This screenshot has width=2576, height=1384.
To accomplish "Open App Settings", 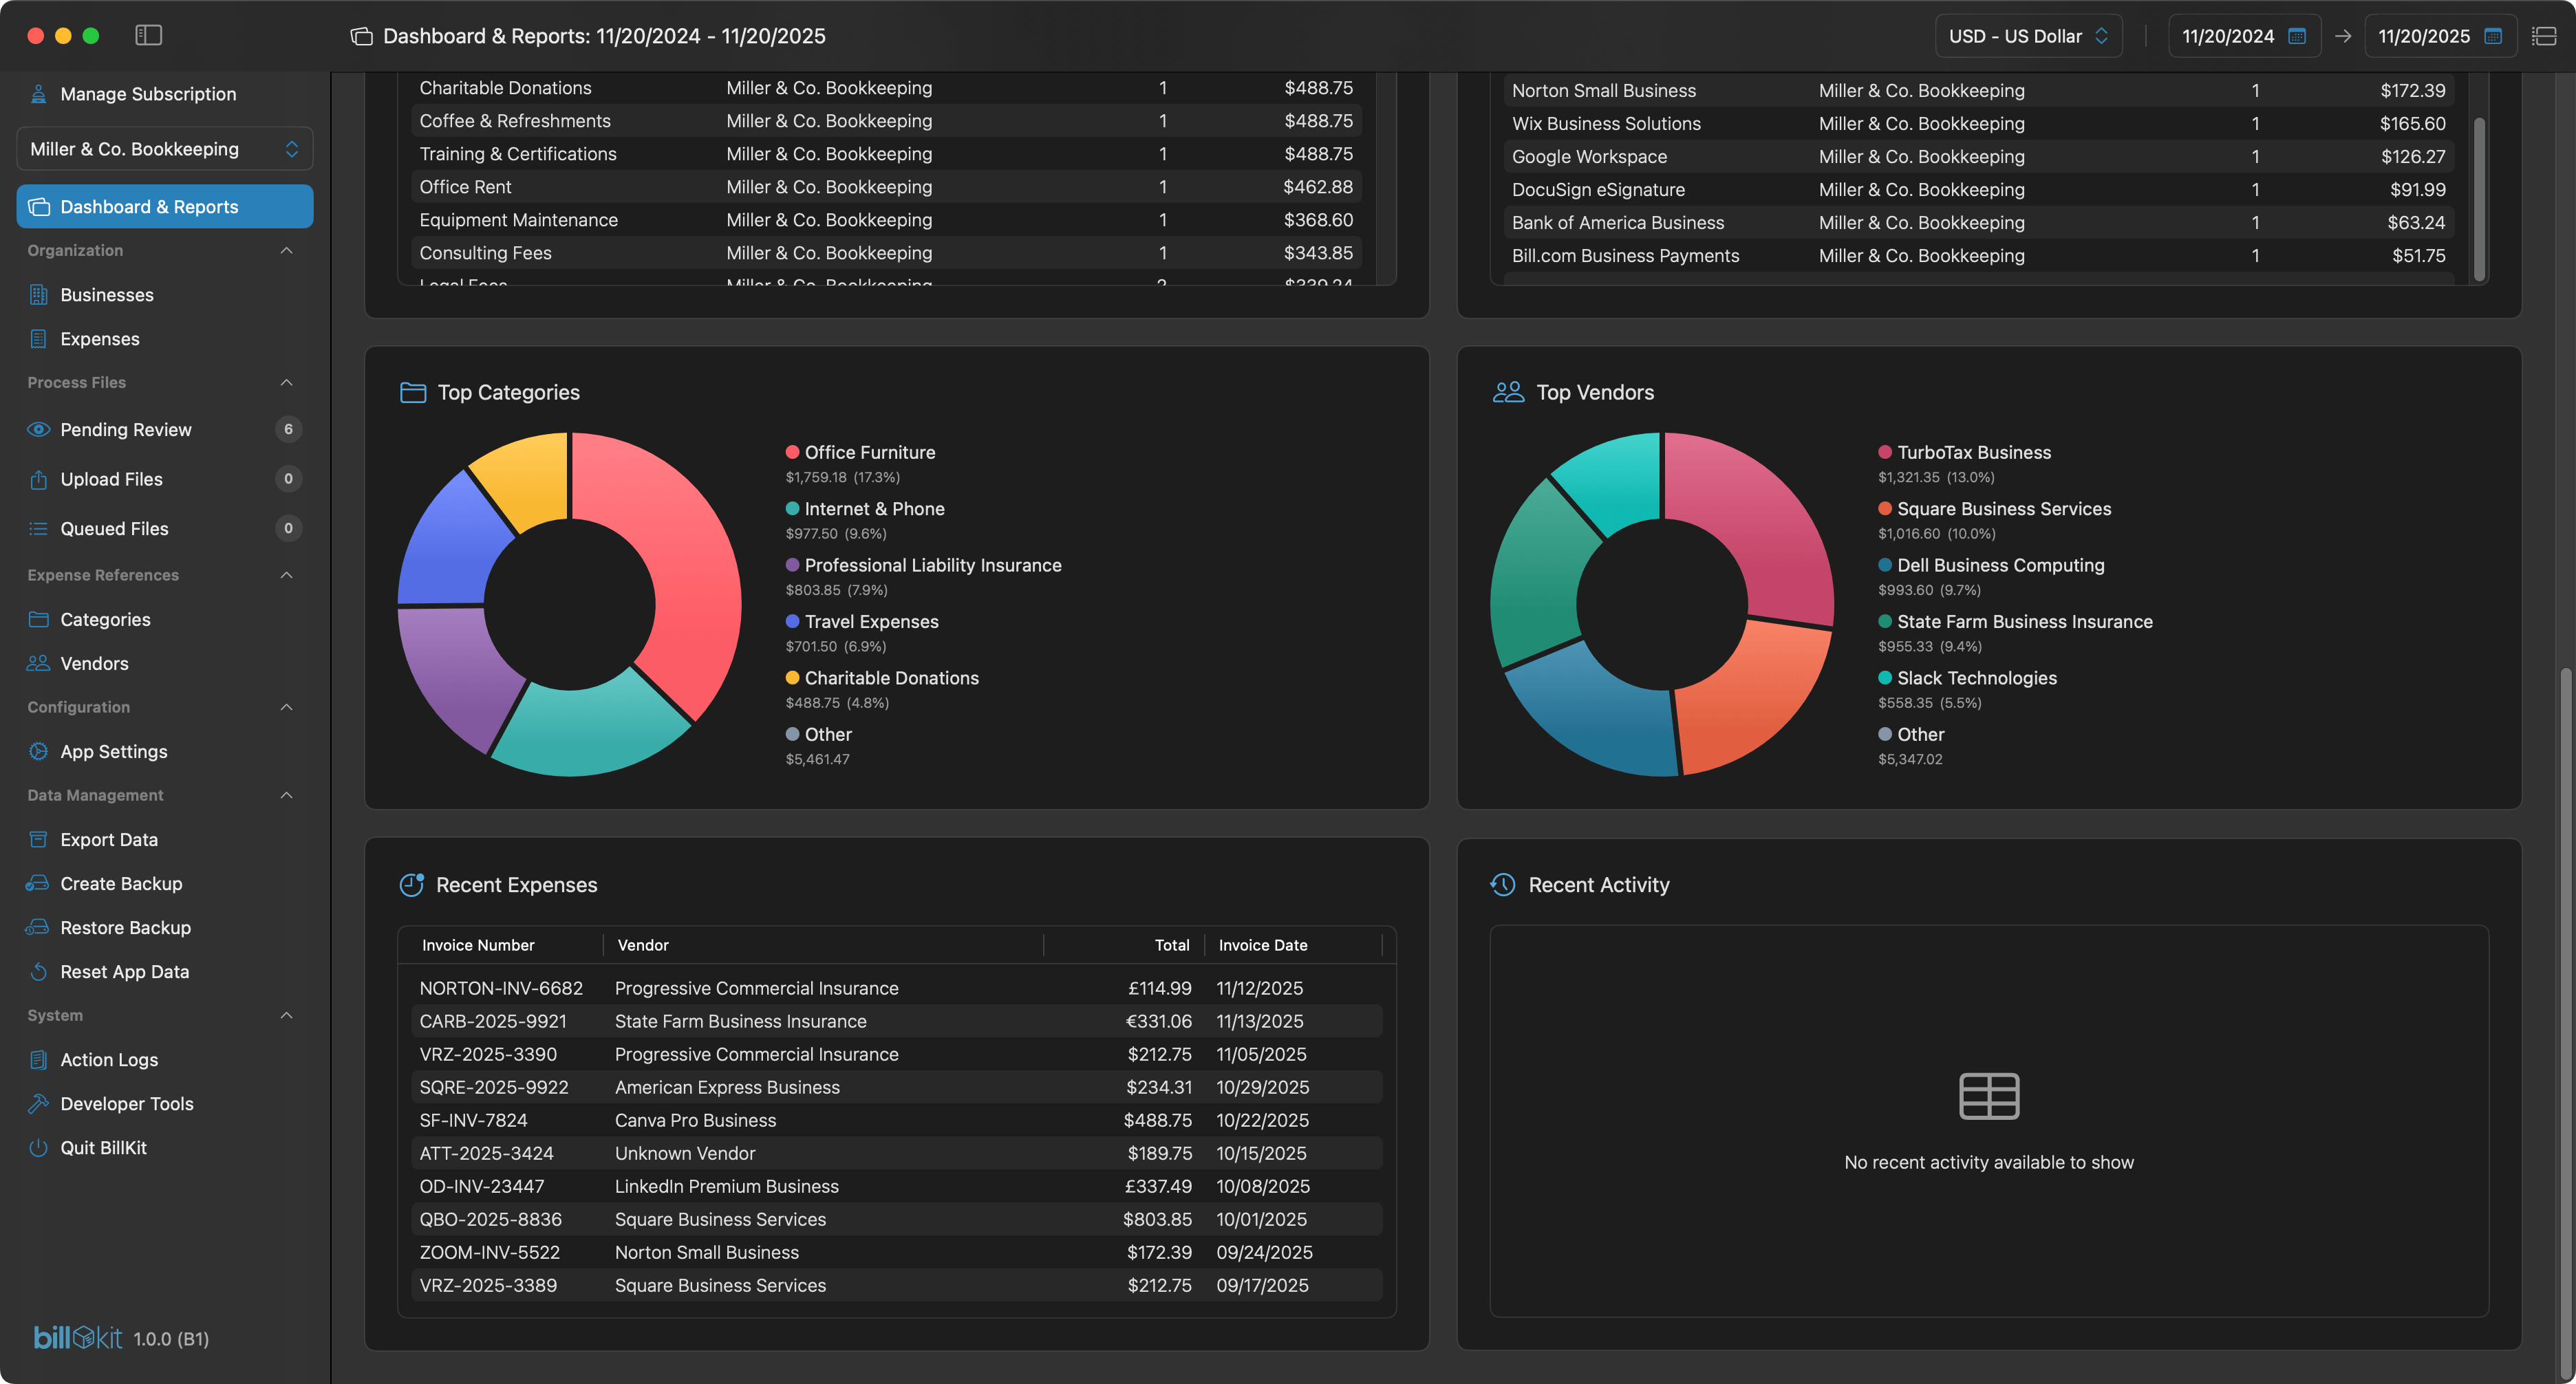I will point(113,751).
